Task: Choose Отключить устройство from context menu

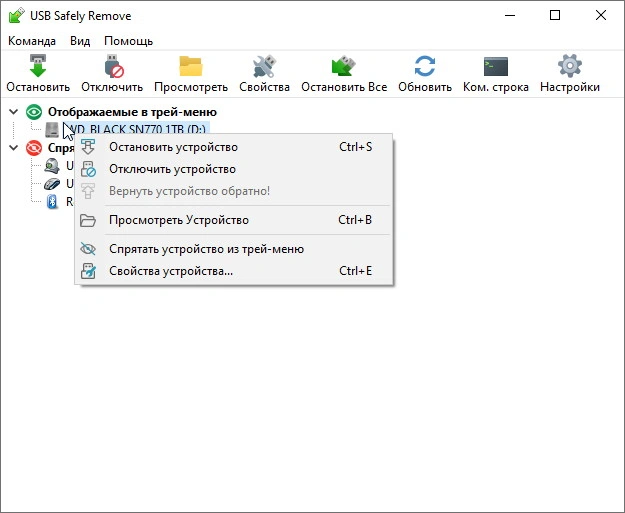Action: (172, 169)
